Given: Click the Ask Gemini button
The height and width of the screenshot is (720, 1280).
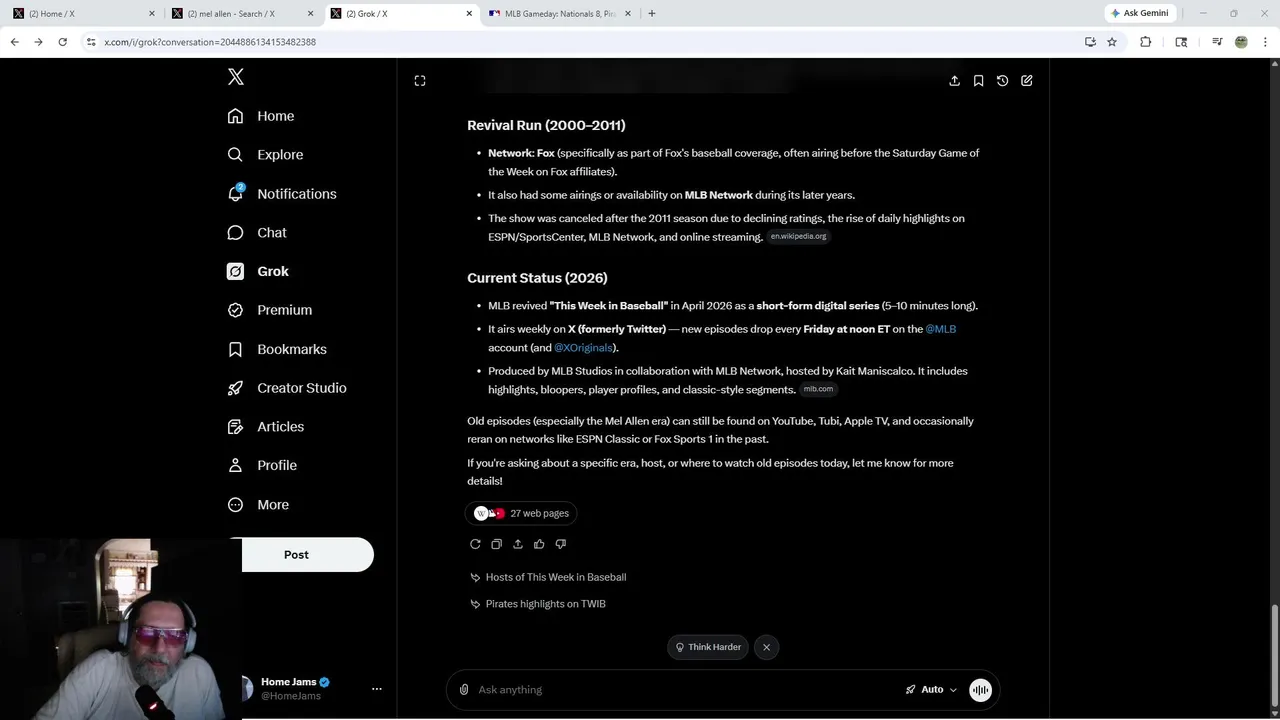Looking at the screenshot, I should tap(1140, 14).
